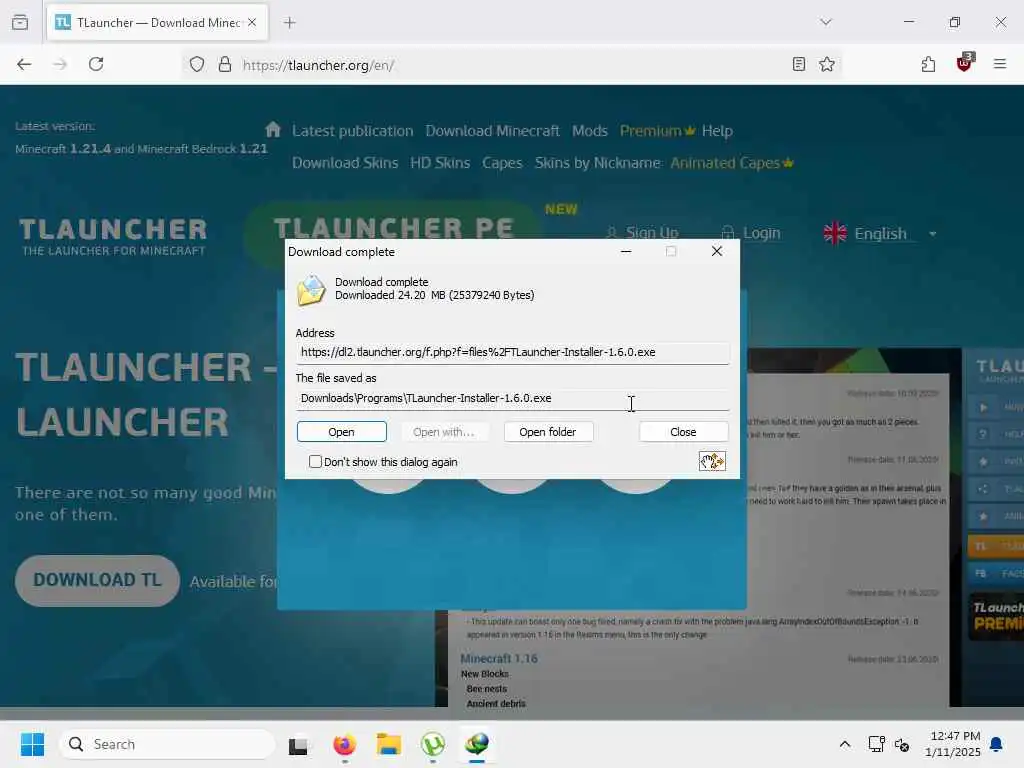This screenshot has height=768, width=1024.
Task: Close the Download complete dialog via Close button
Action: tap(683, 432)
